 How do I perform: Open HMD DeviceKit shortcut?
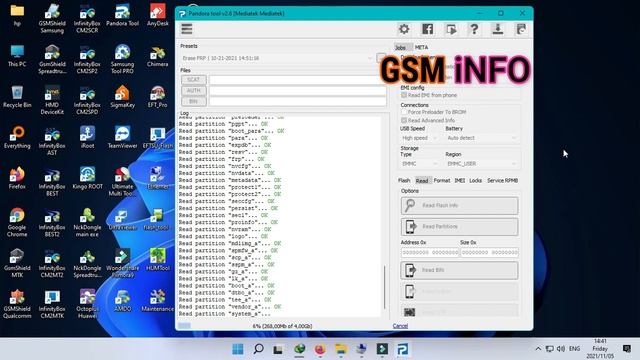pos(52,100)
